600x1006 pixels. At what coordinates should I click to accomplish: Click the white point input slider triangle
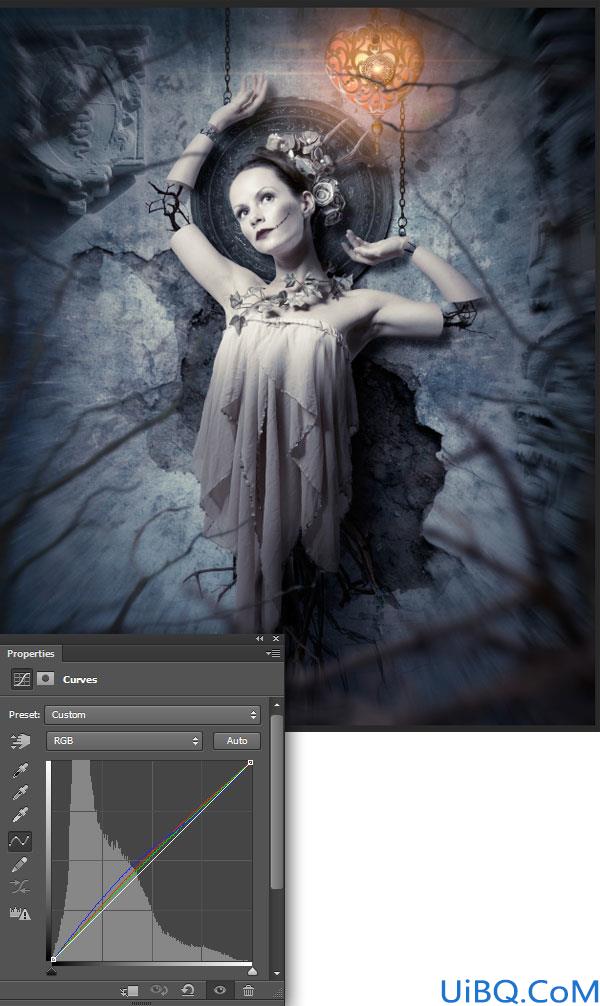pyautogui.click(x=252, y=971)
